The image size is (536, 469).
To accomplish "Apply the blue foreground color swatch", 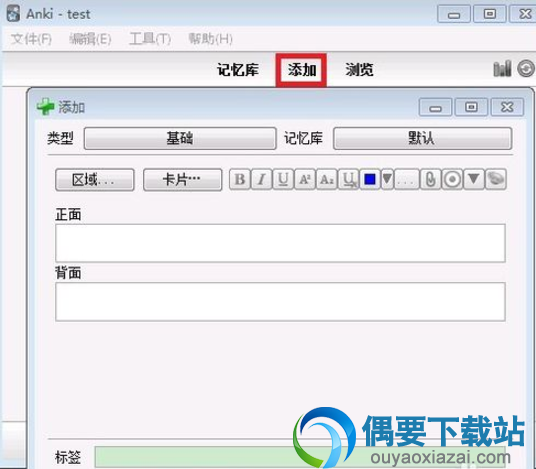I will pos(370,179).
